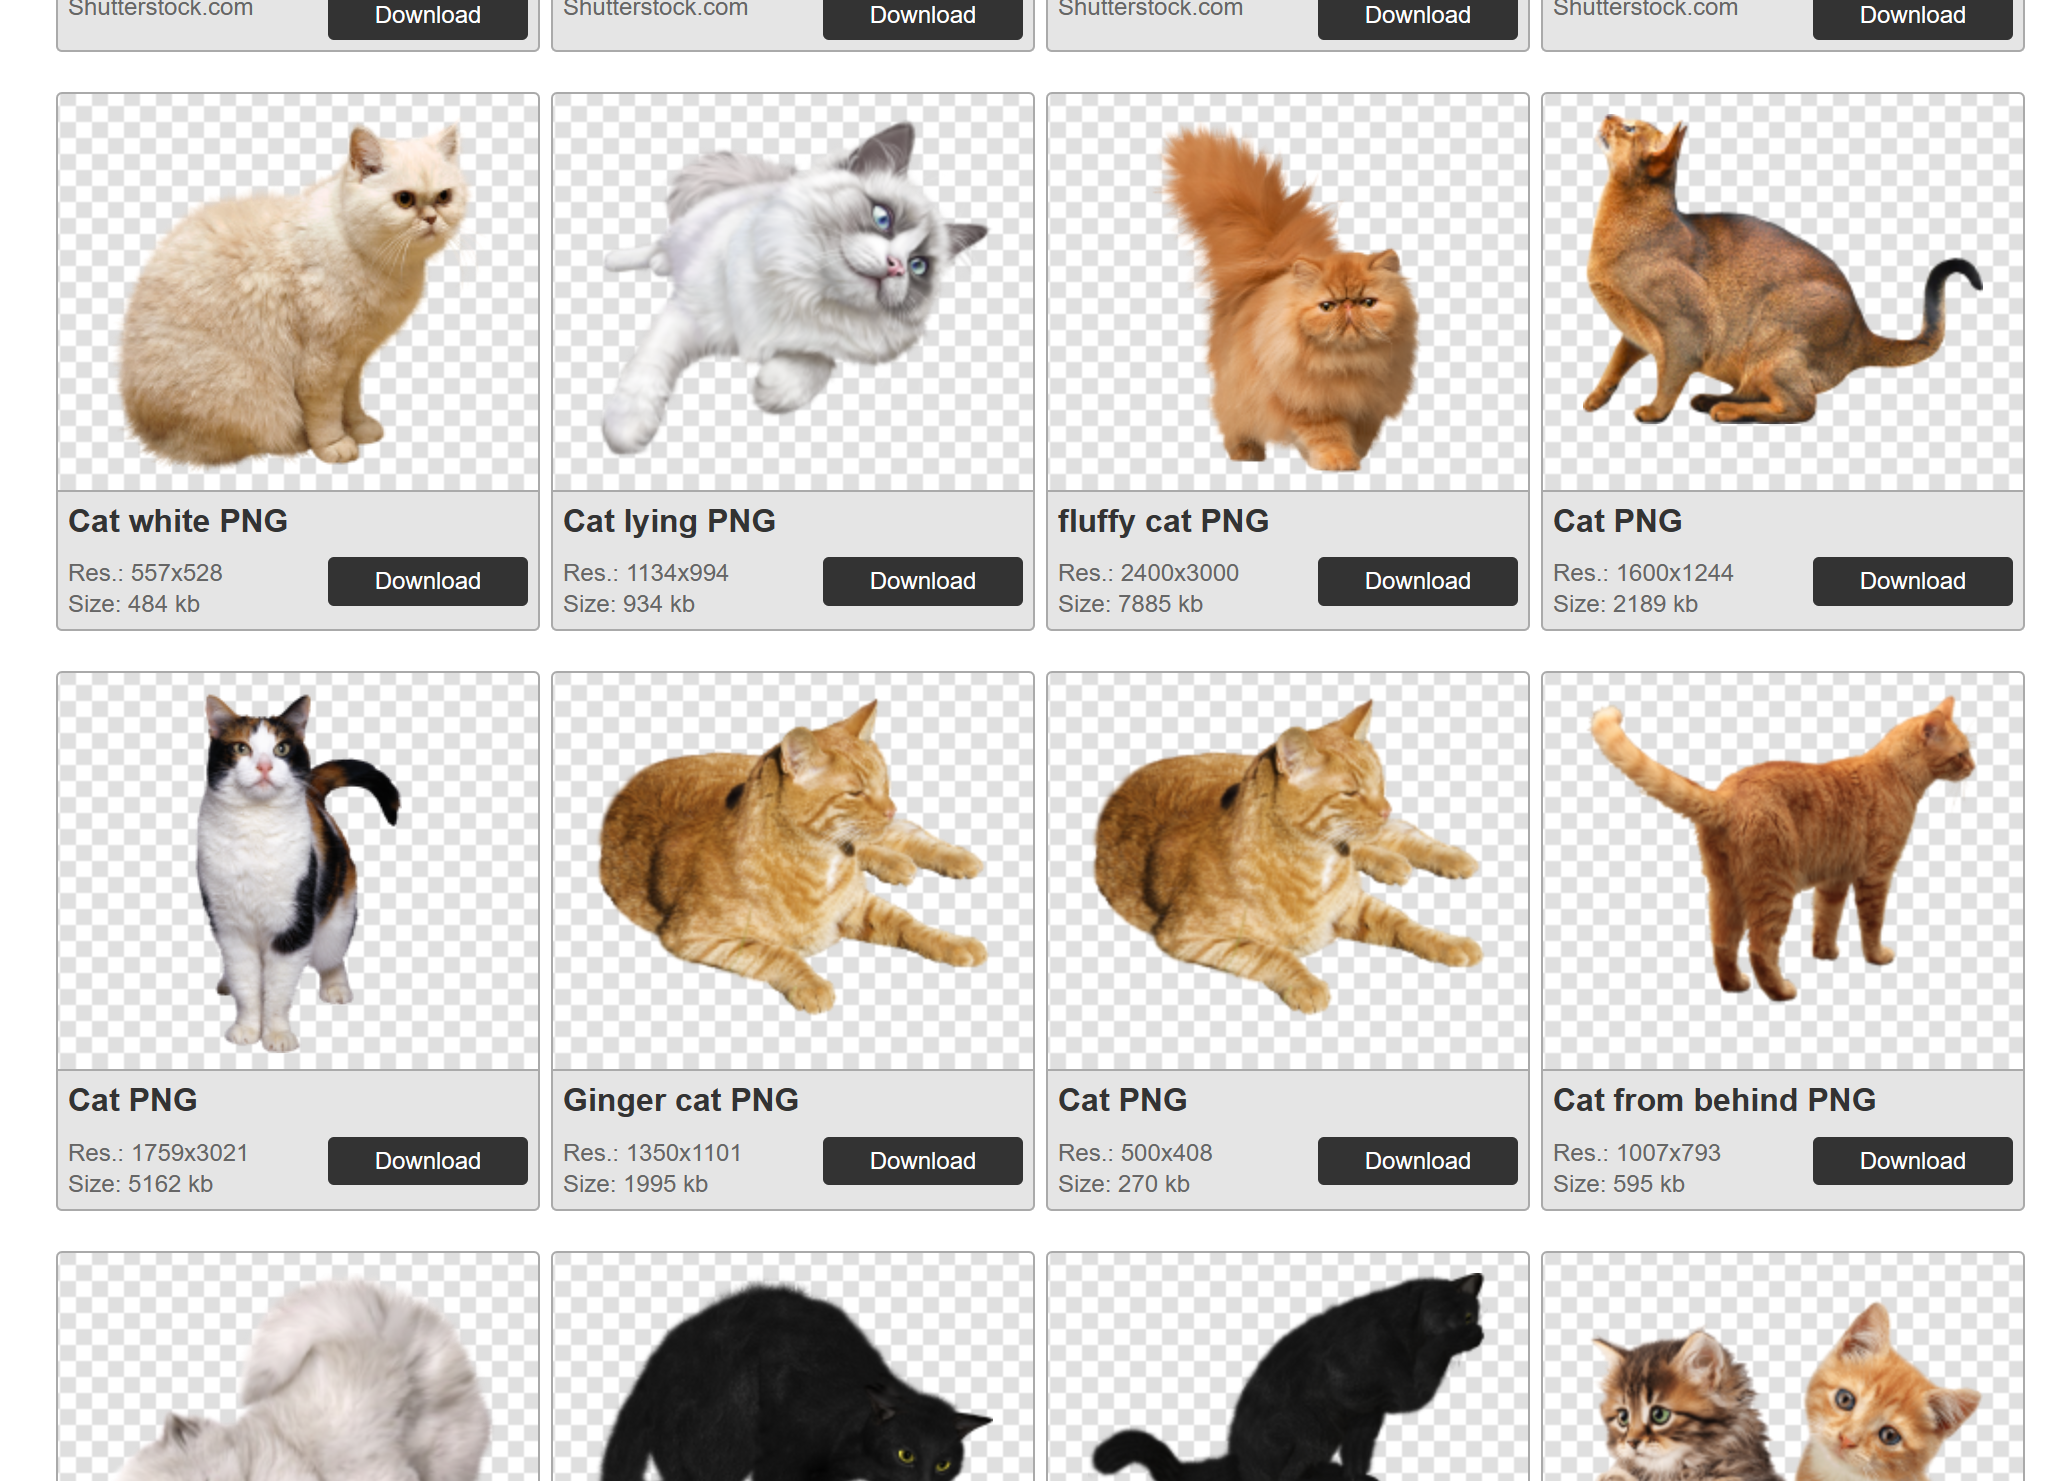Open the fluffy cat PNG title link
Screen dimensions: 2071x1481
coord(1163,521)
